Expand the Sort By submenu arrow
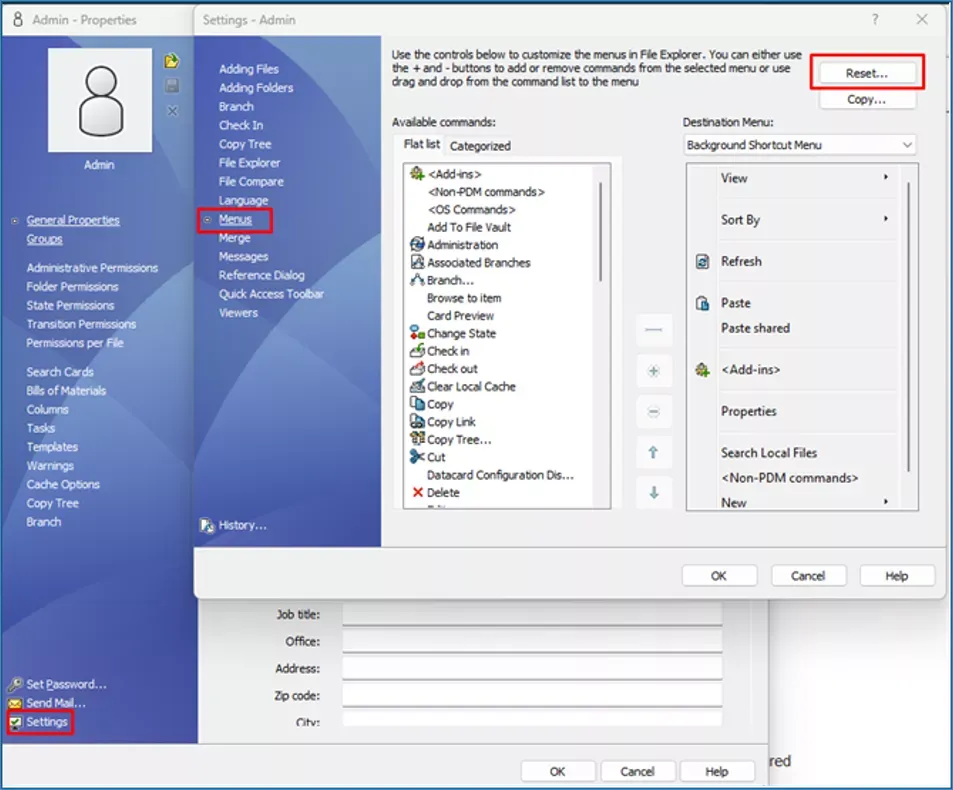 click(x=886, y=218)
